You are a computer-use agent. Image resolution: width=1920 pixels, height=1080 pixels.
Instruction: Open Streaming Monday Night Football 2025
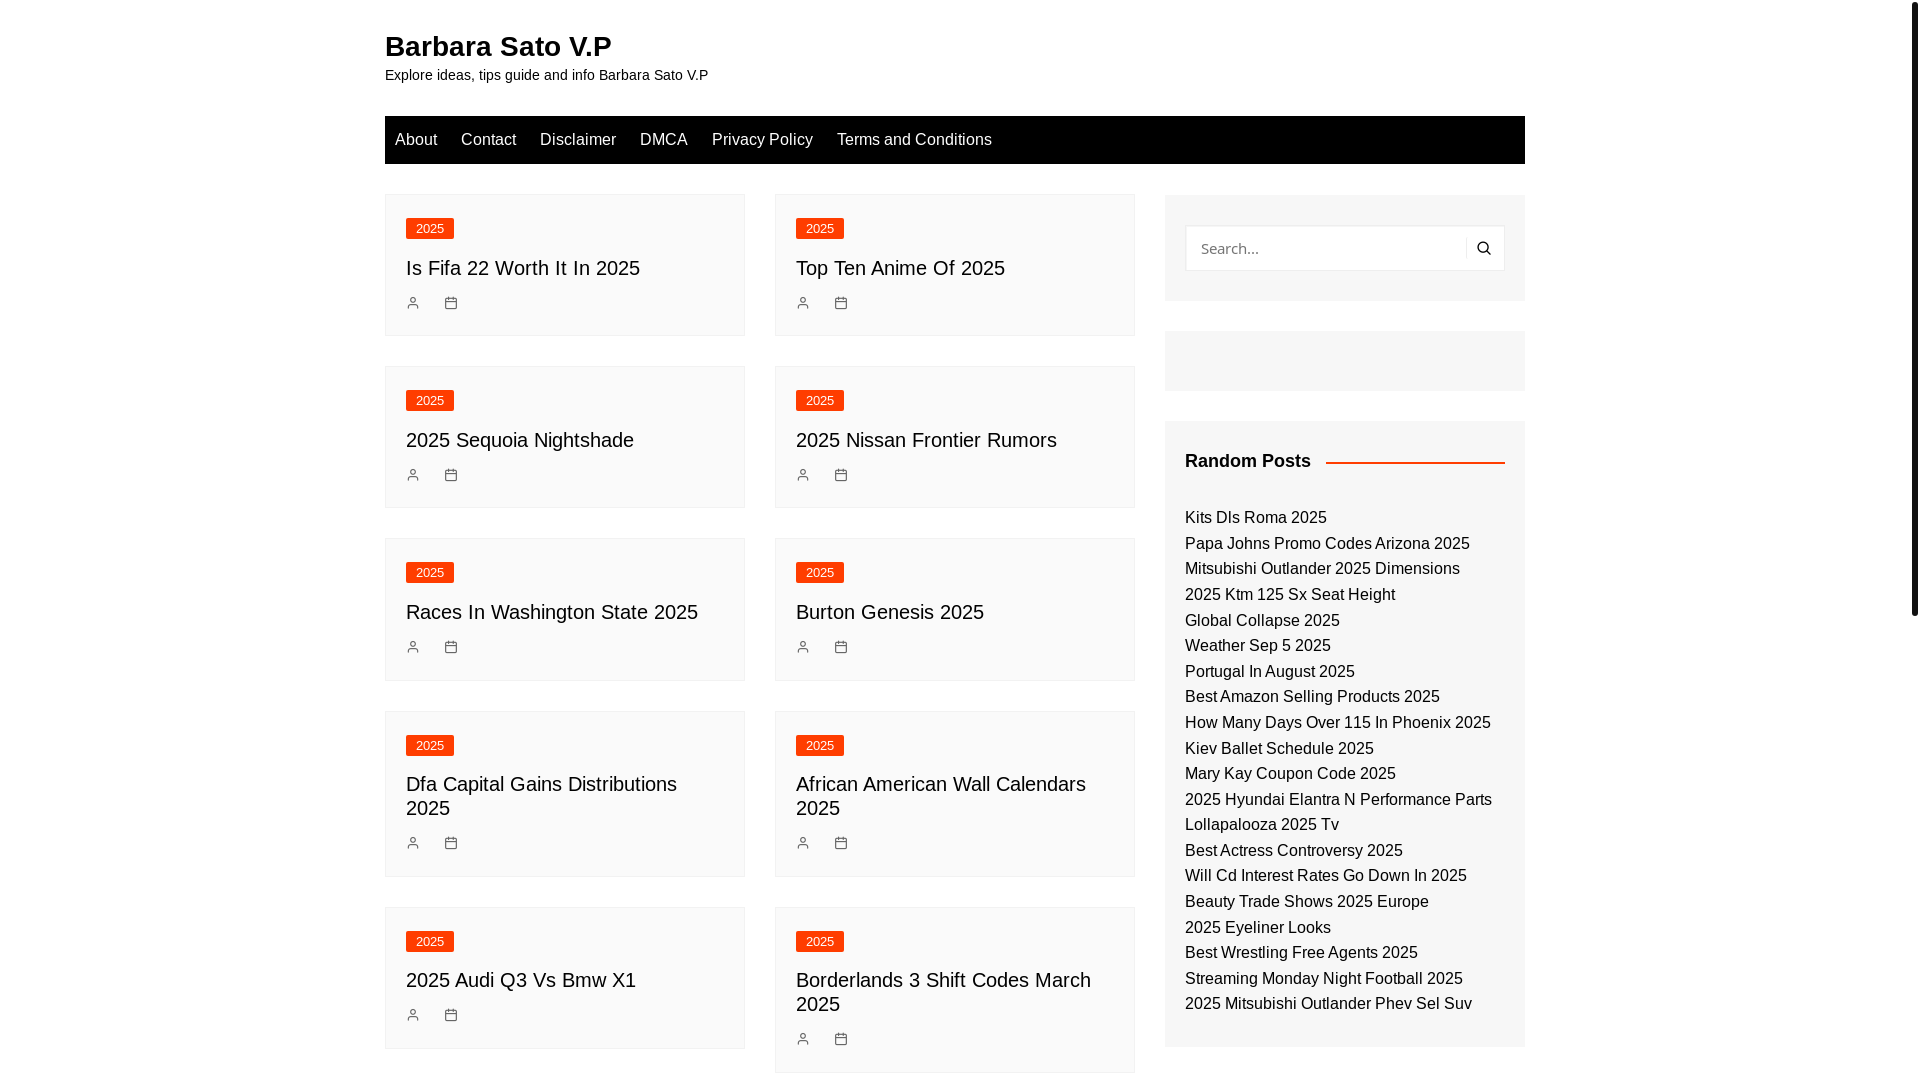point(1324,979)
